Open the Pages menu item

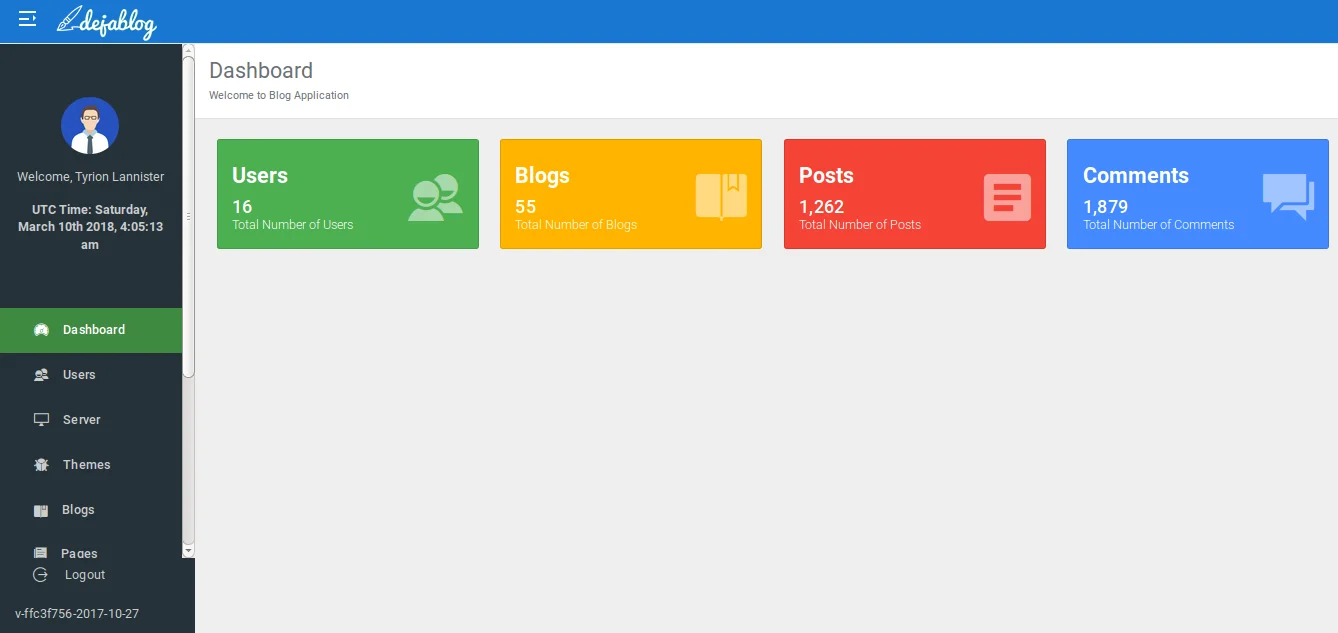[x=79, y=552]
